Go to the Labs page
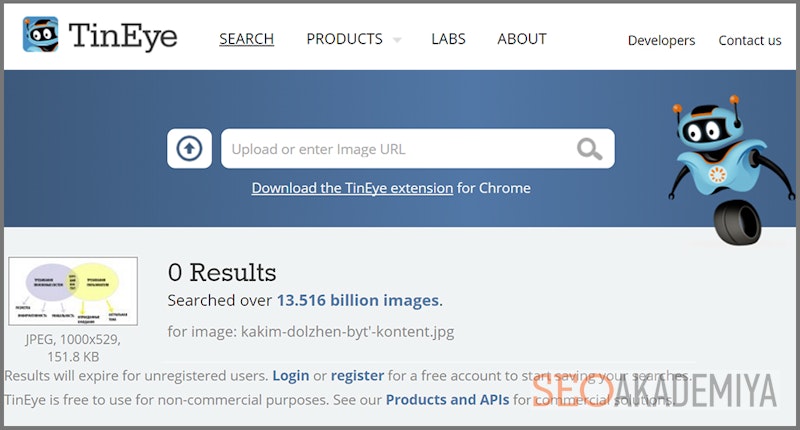Image resolution: width=800 pixels, height=430 pixels. coord(448,39)
